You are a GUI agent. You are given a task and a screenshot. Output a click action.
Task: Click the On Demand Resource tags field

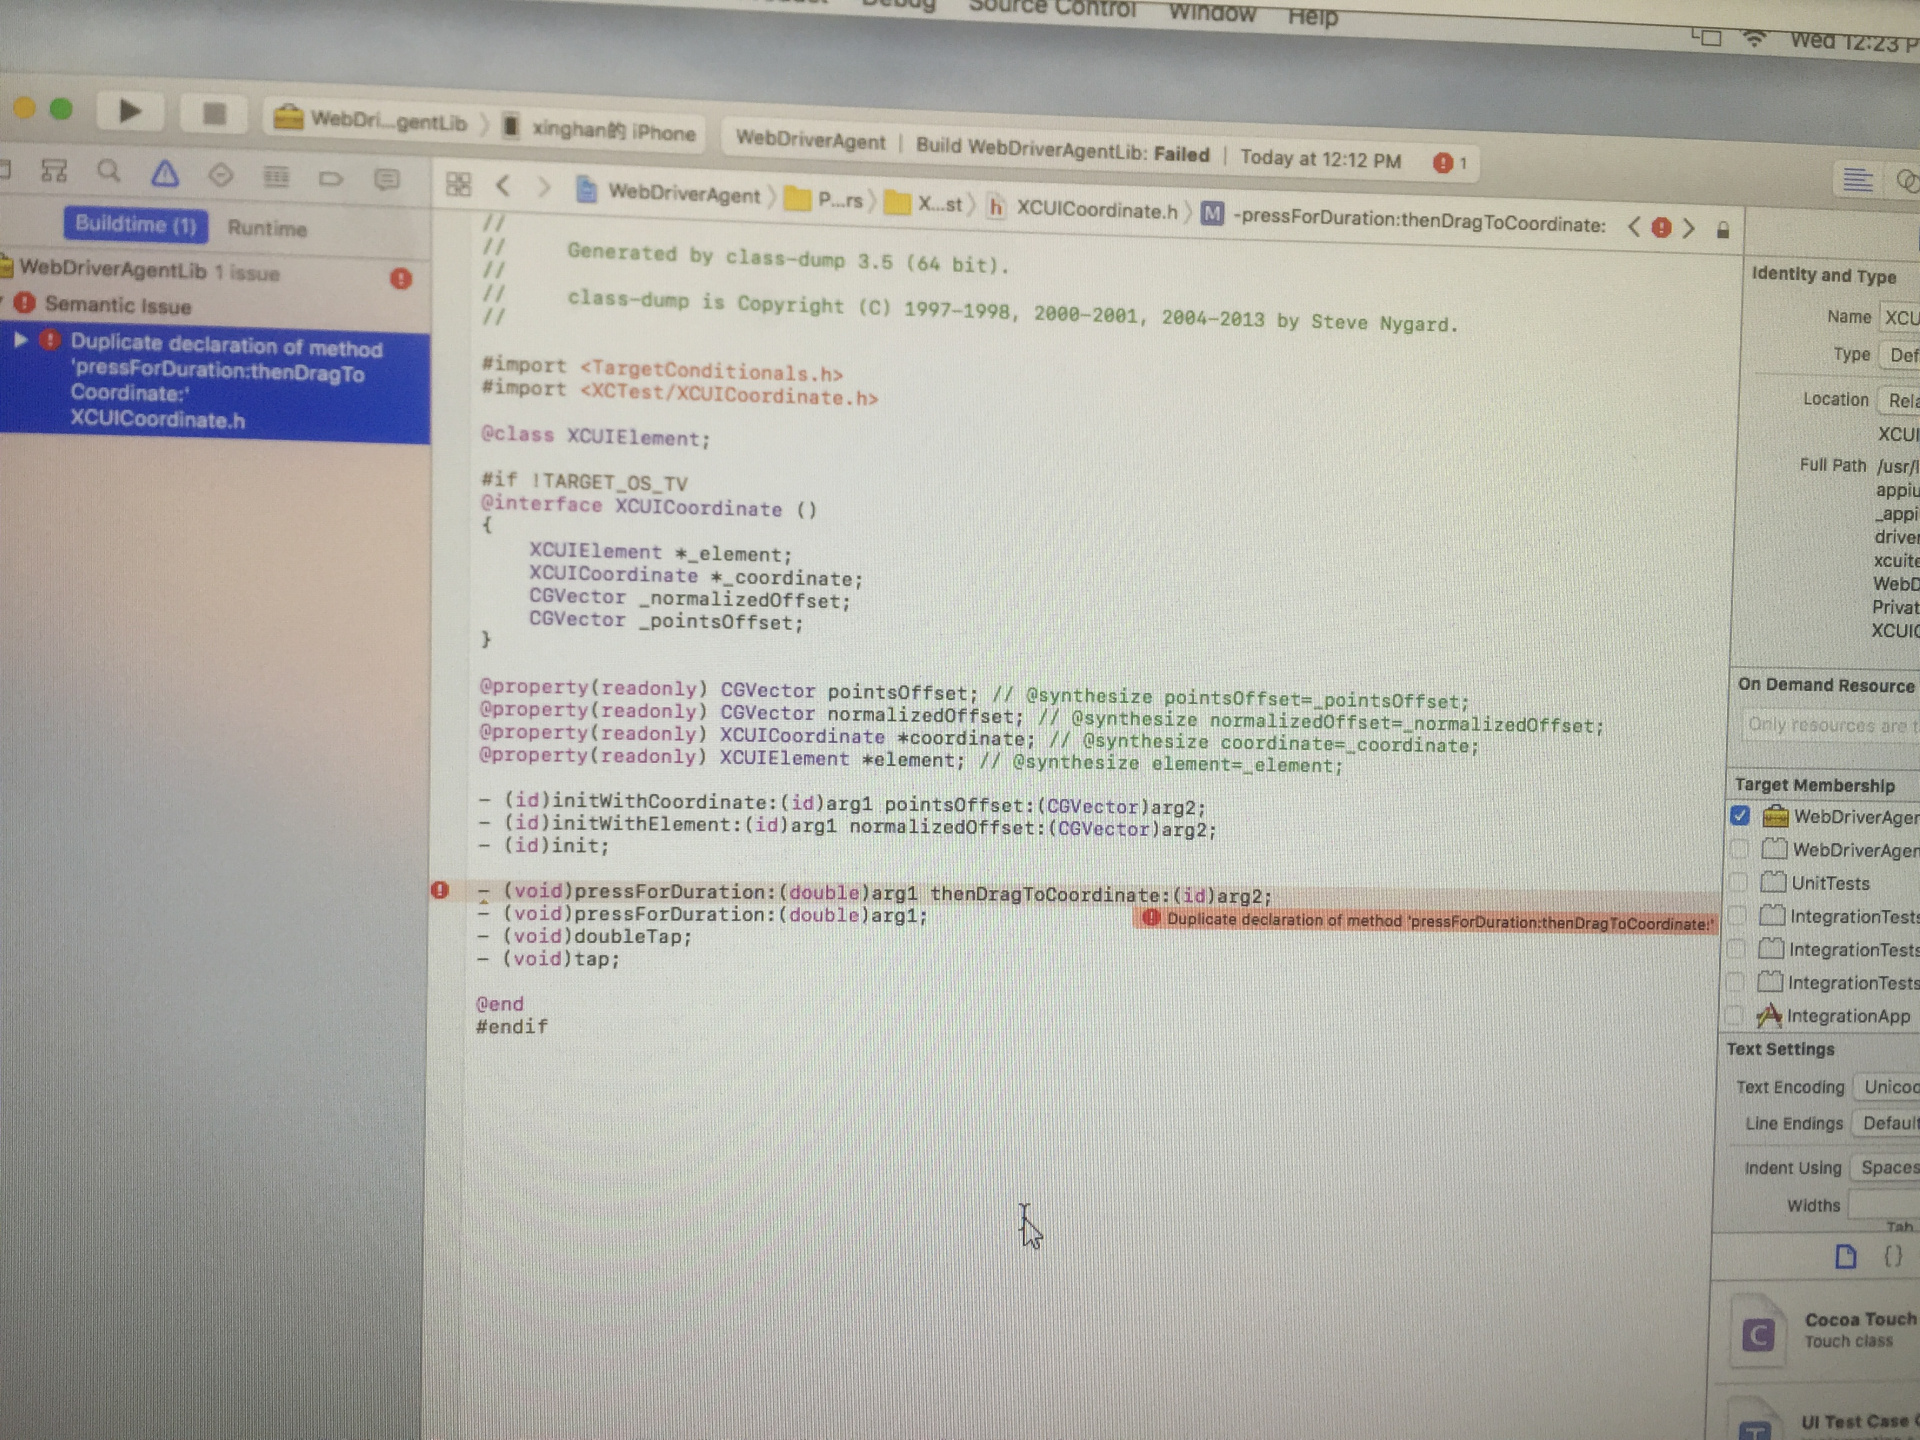[1829, 725]
